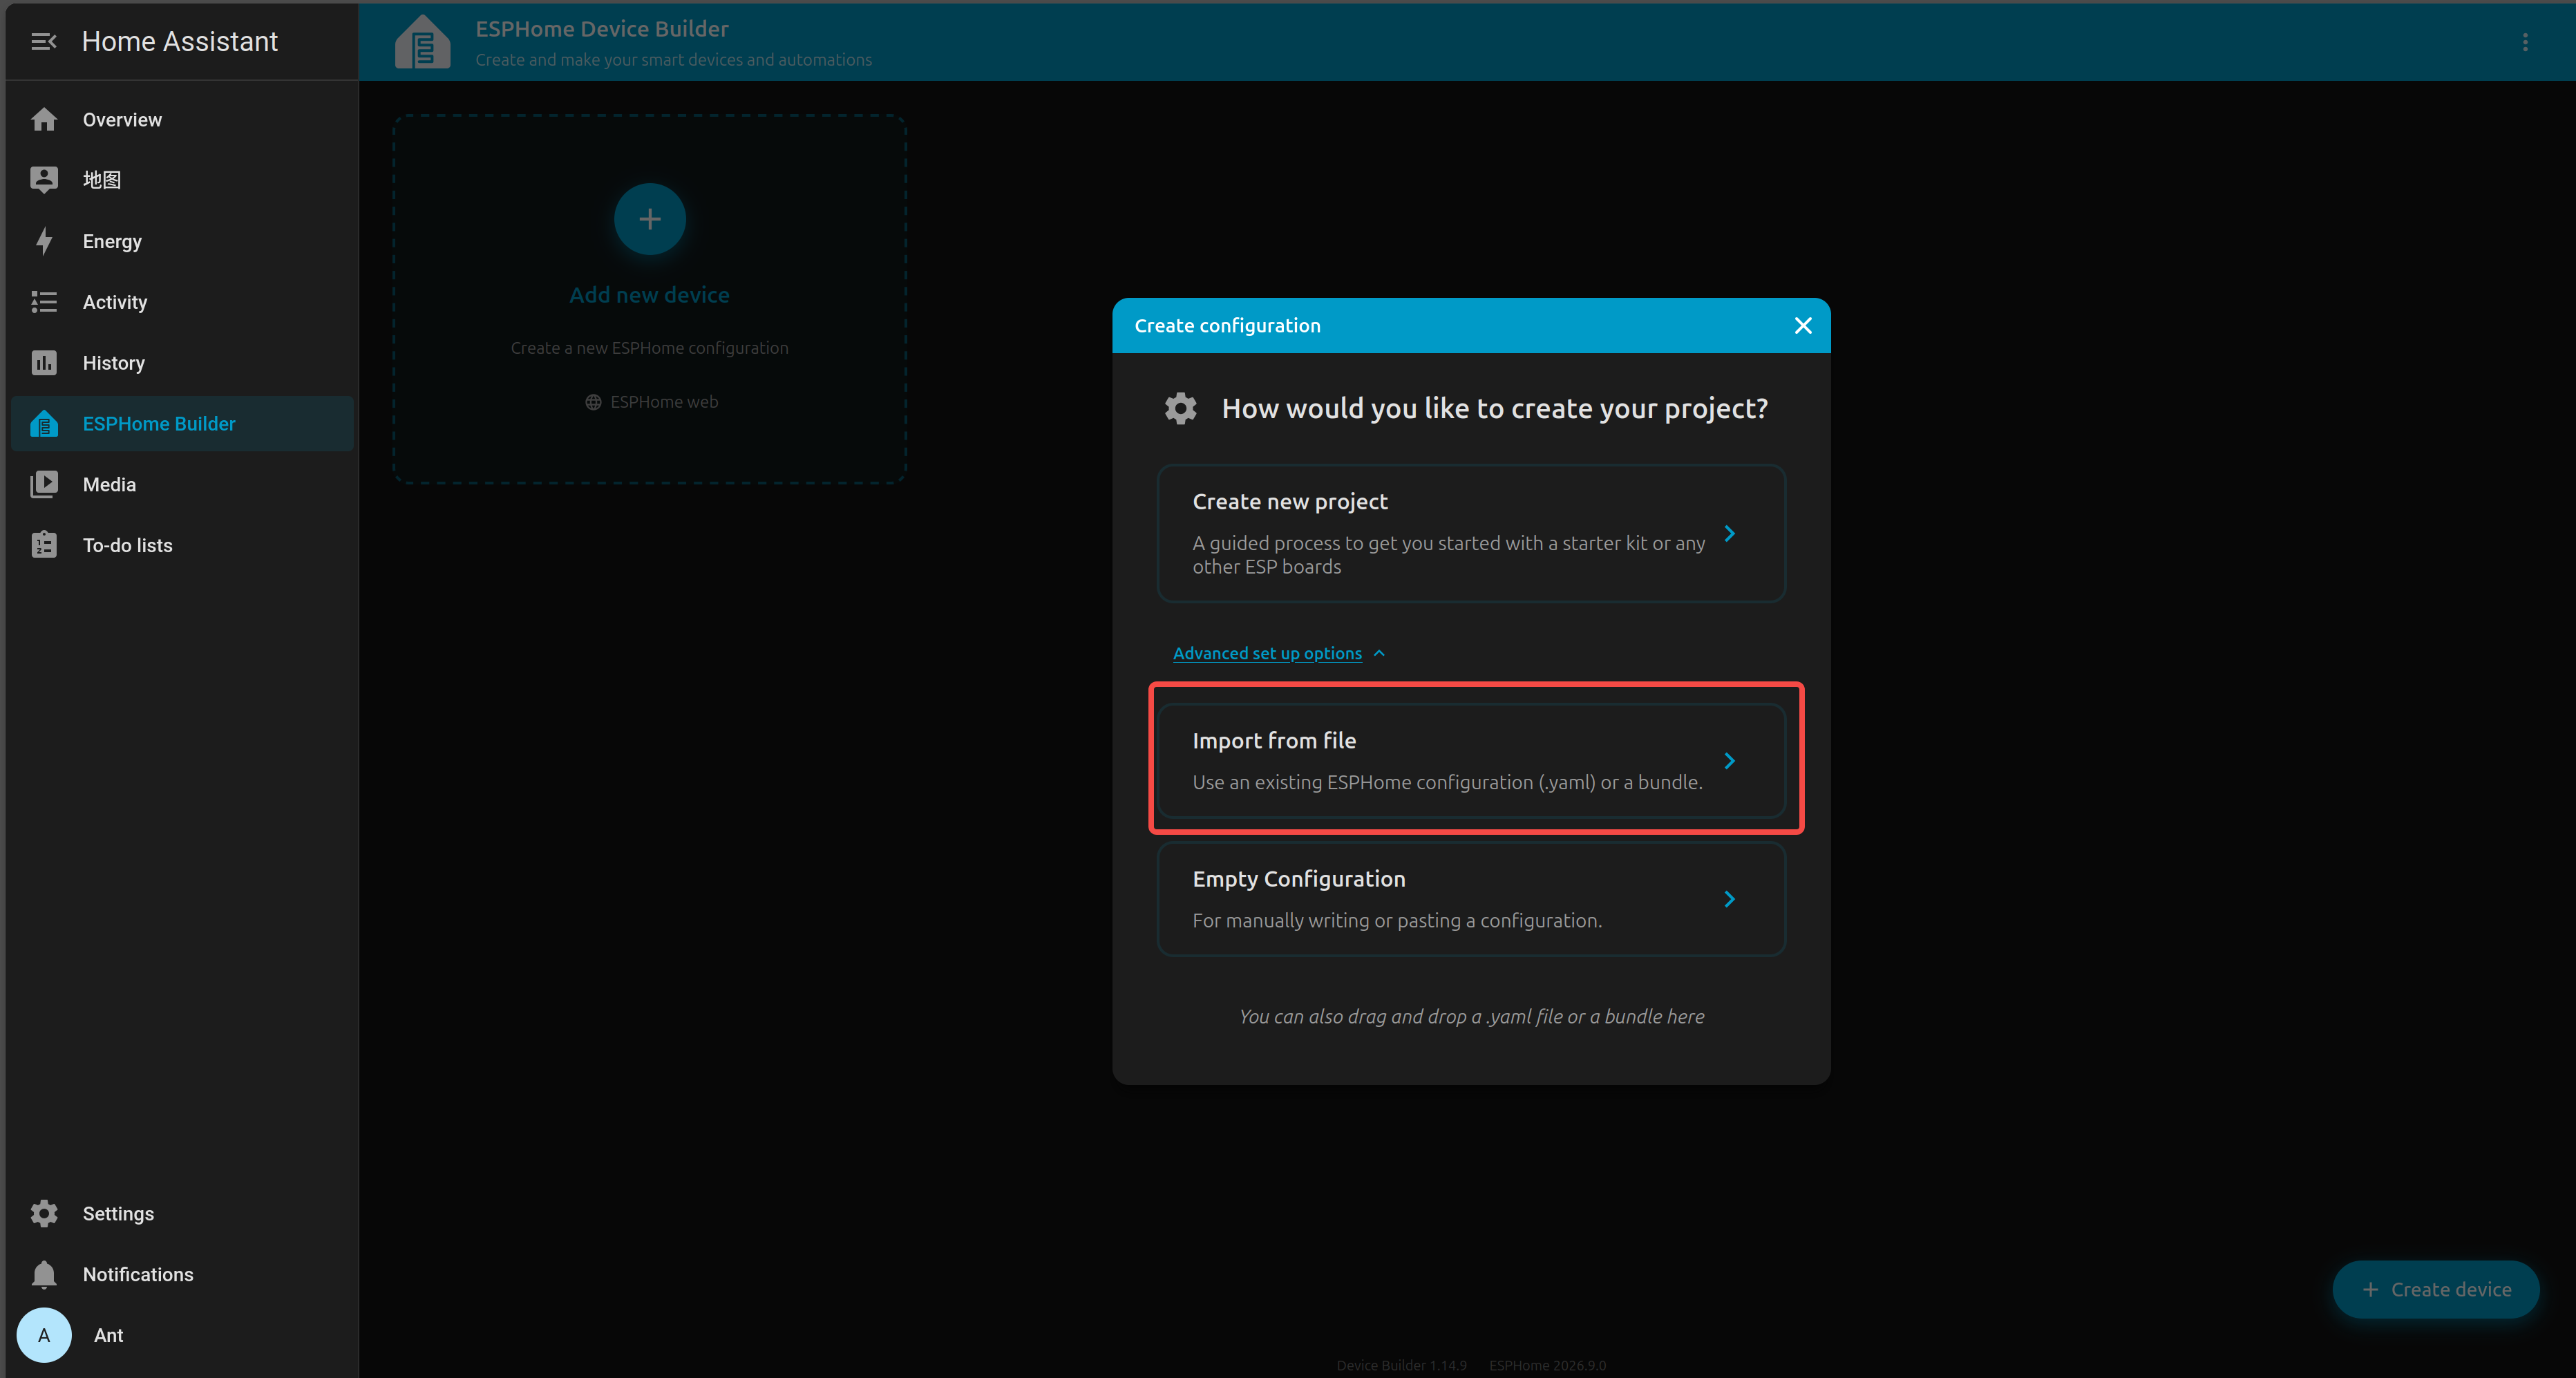Open the three-dot overflow menu
2576x1378 pixels.
click(2525, 42)
